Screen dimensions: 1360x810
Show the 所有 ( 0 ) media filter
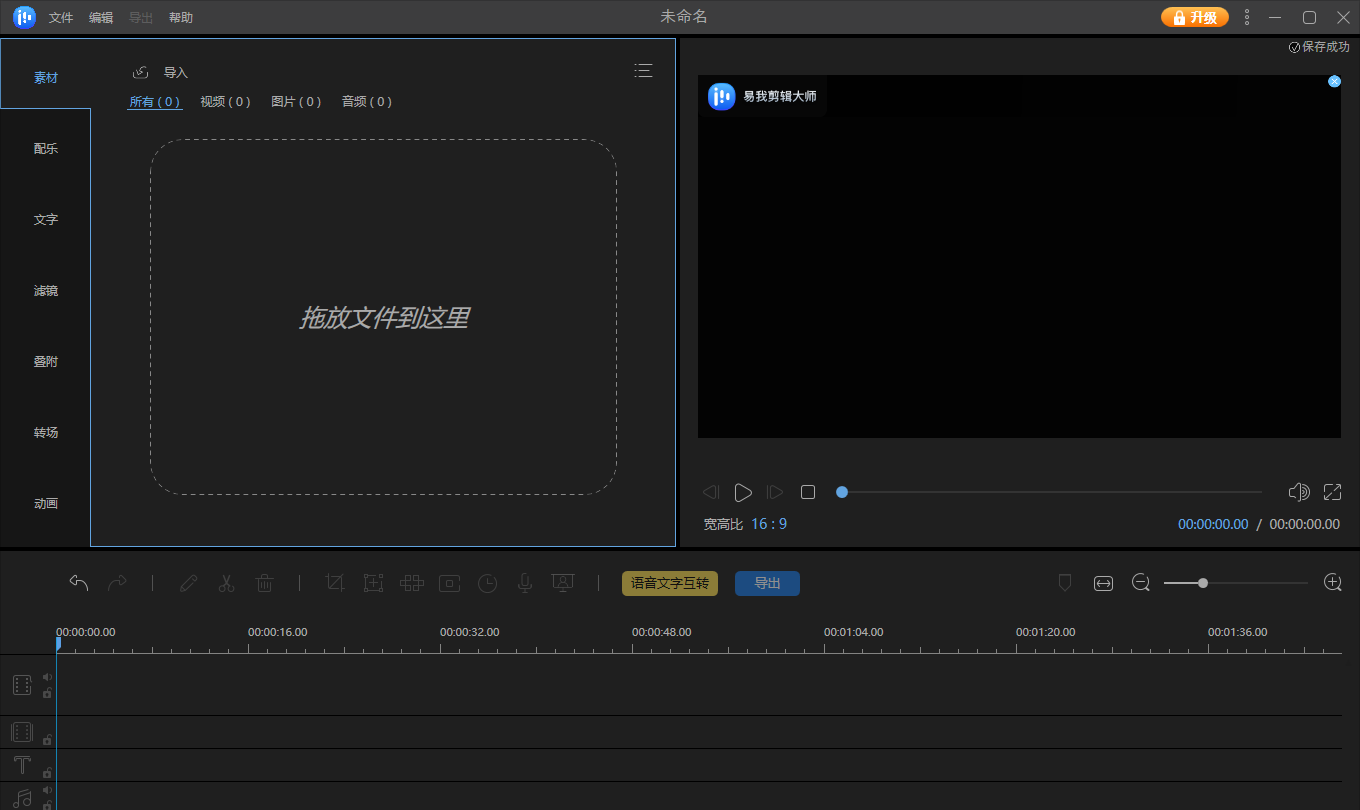155,101
